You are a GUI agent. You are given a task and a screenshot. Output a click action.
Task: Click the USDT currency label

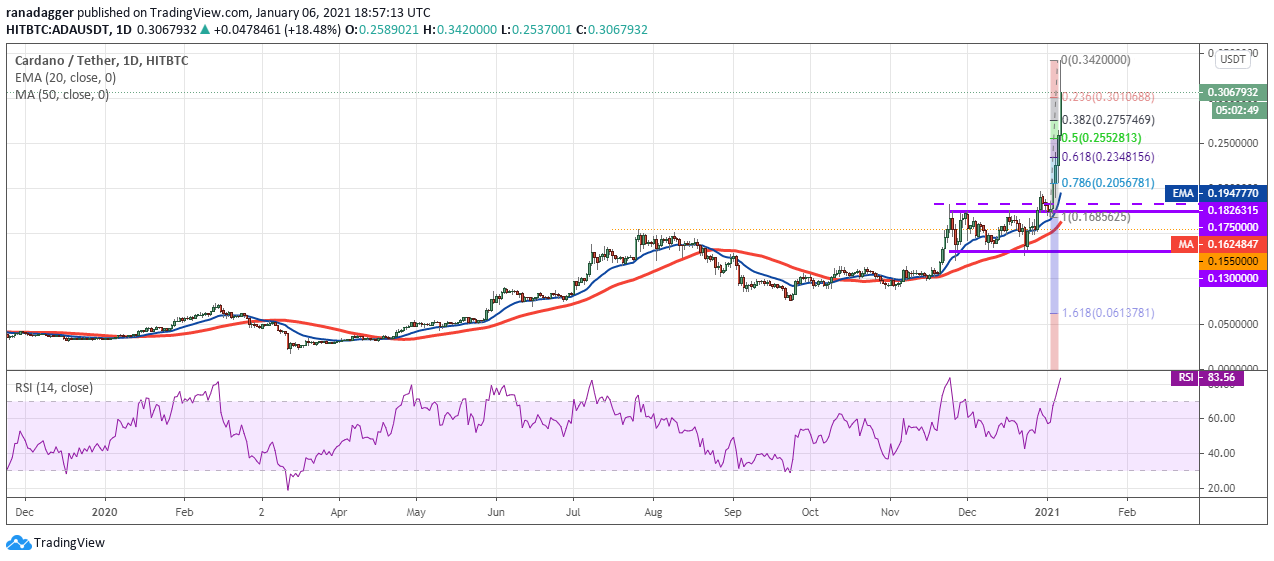click(x=1232, y=59)
